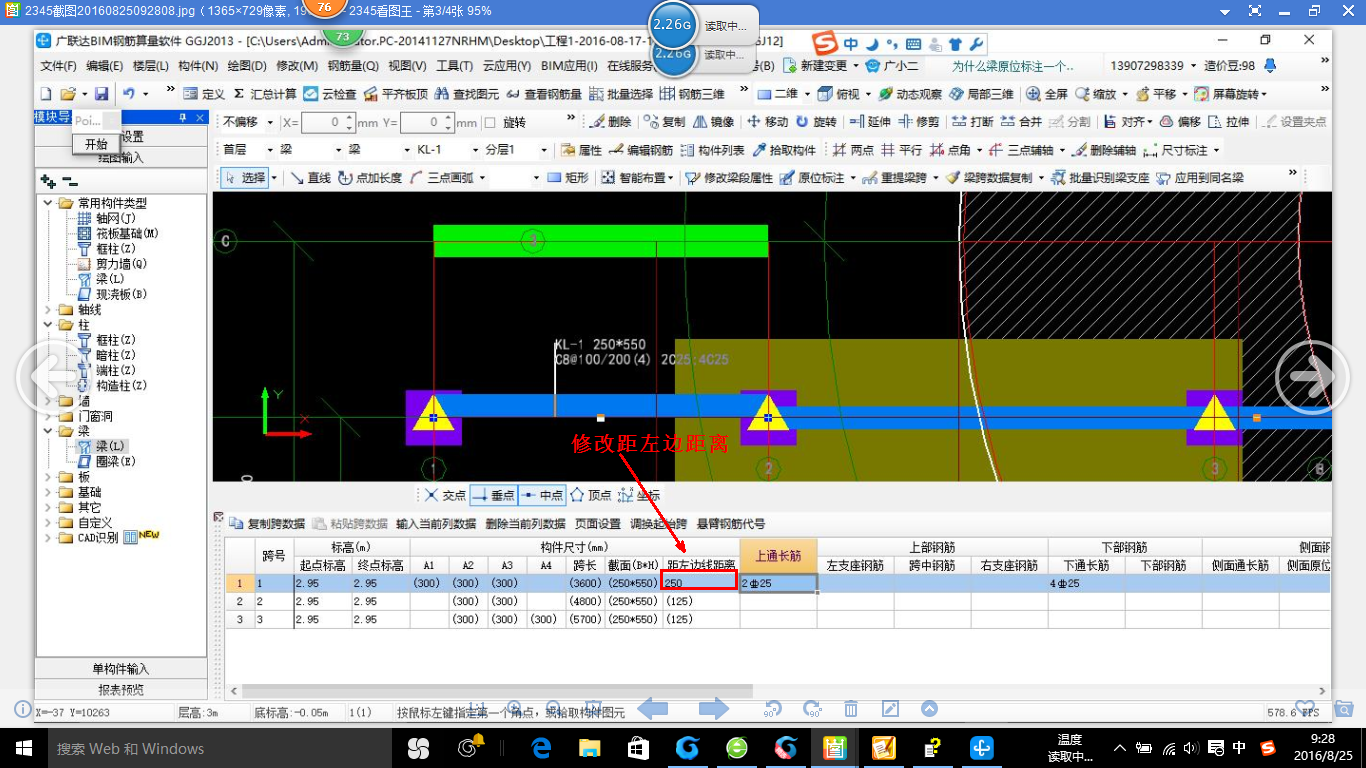Select the 打断 break tool
Screen dimensions: 1366x768
973,122
